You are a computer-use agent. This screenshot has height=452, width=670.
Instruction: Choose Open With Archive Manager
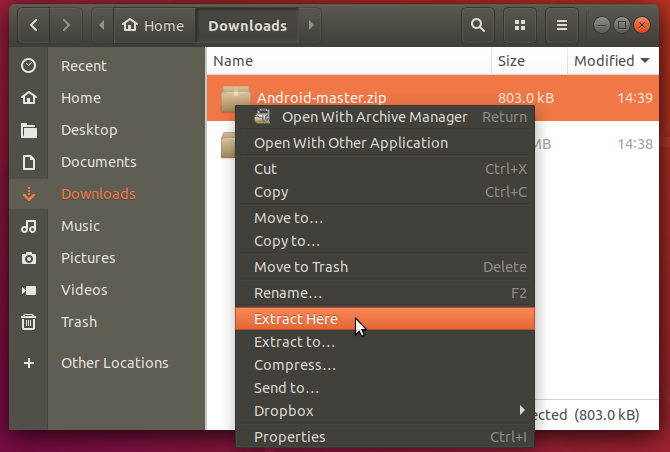pos(385,117)
